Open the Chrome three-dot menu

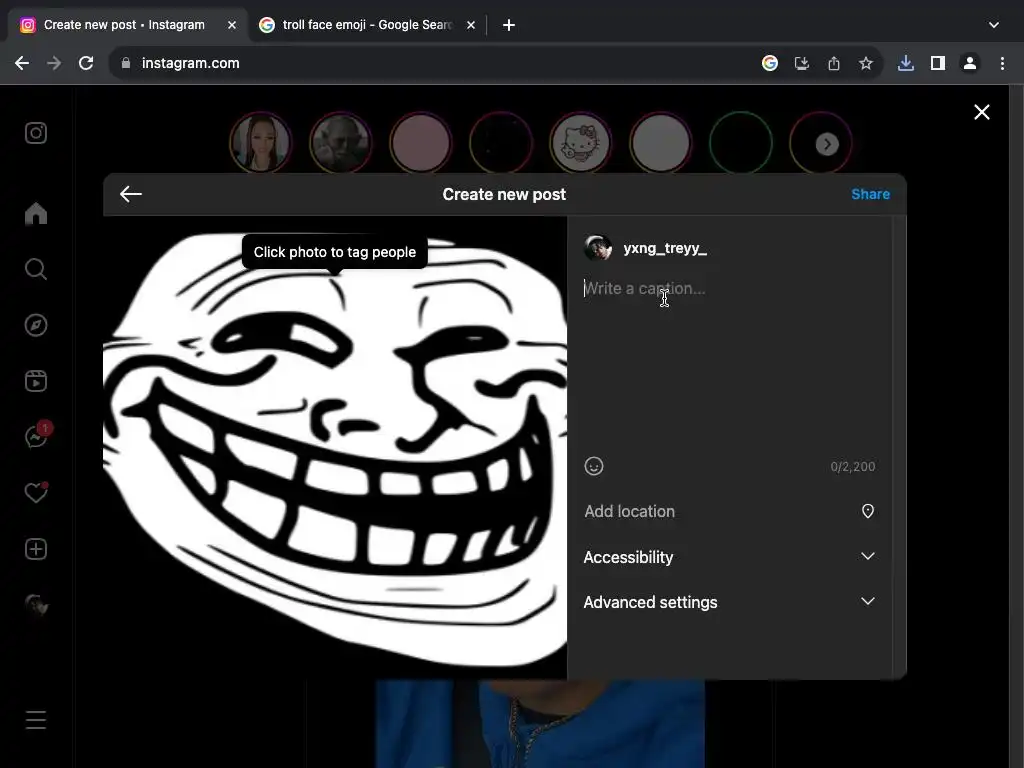1002,63
